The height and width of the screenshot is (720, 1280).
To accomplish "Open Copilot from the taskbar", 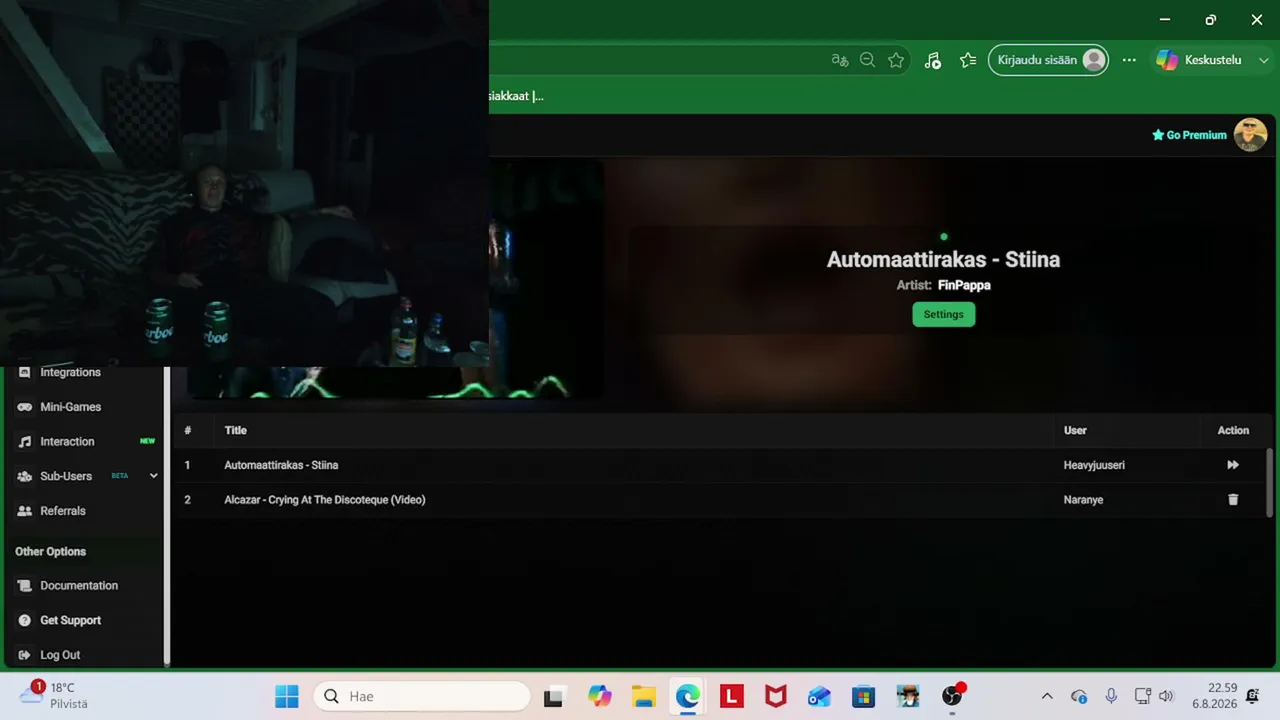I will click(599, 696).
